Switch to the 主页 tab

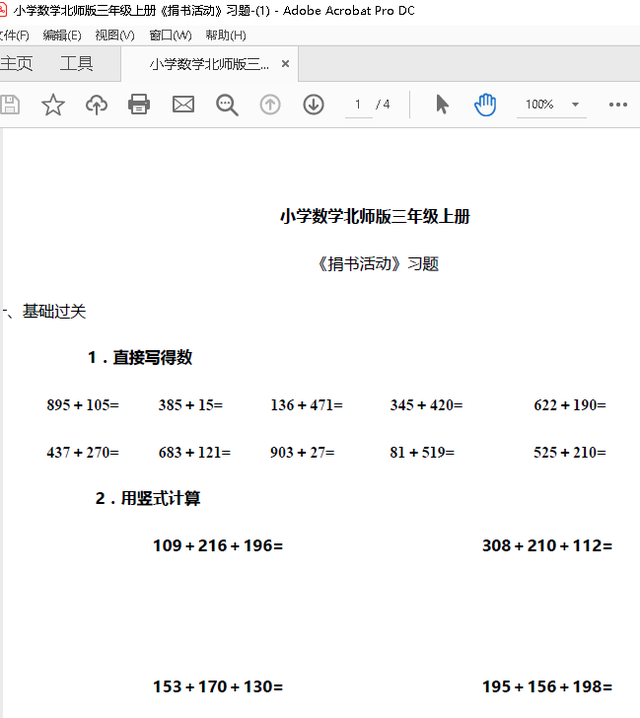tap(16, 63)
